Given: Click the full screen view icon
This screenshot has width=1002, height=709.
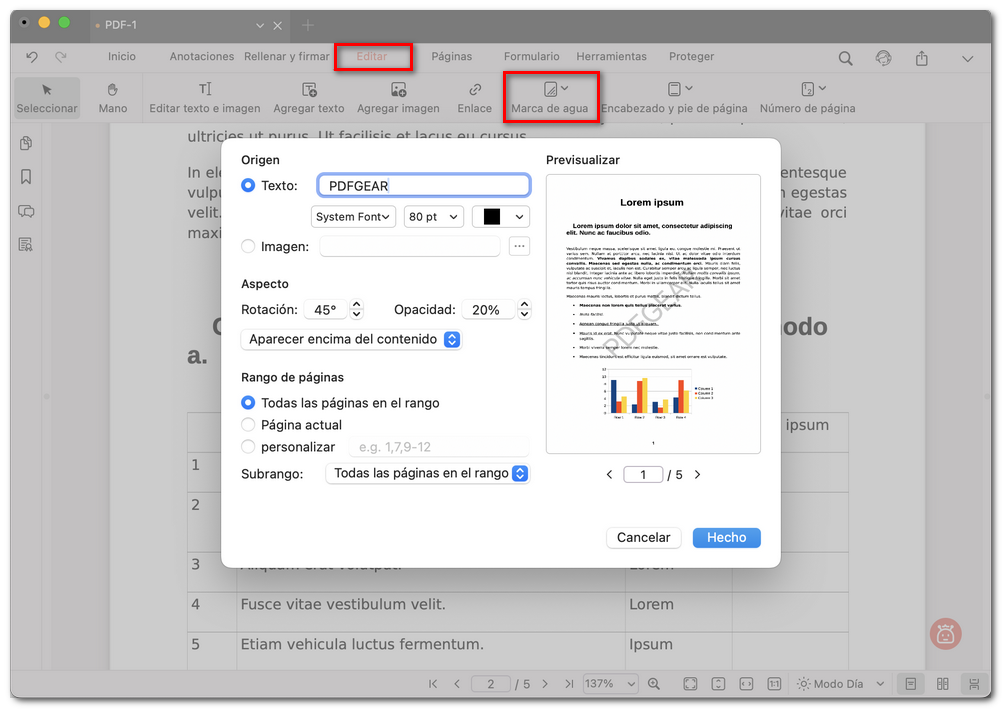Looking at the screenshot, I should pos(690,684).
